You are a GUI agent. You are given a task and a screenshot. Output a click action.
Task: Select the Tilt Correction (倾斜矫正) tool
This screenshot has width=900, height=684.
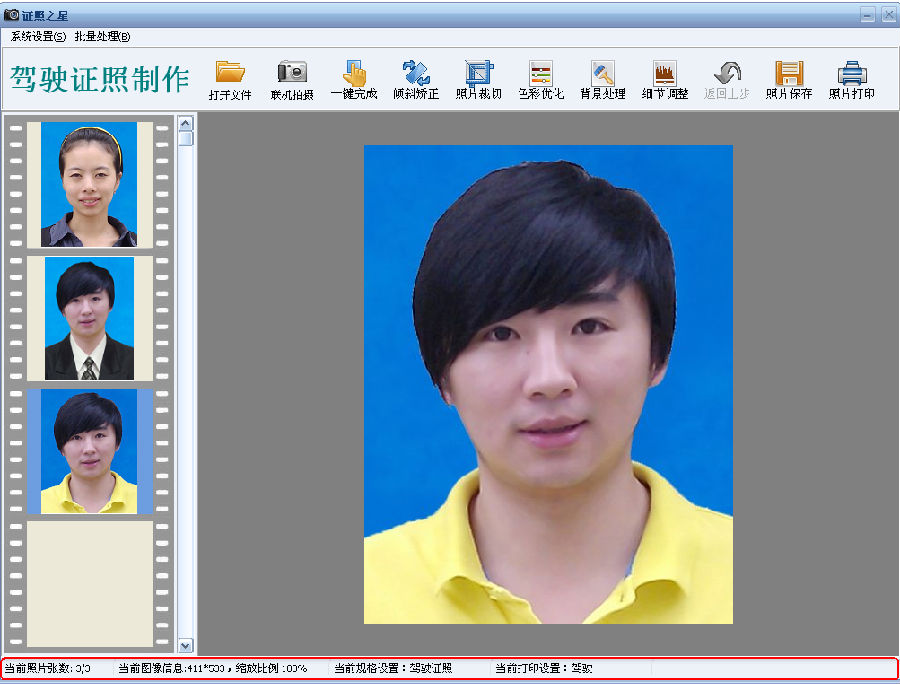pyautogui.click(x=416, y=73)
